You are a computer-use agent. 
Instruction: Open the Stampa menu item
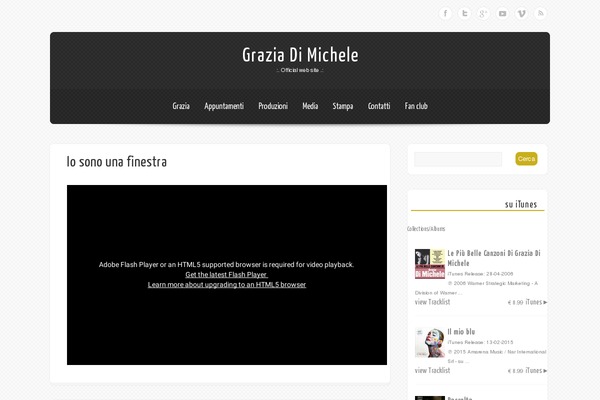(x=342, y=106)
